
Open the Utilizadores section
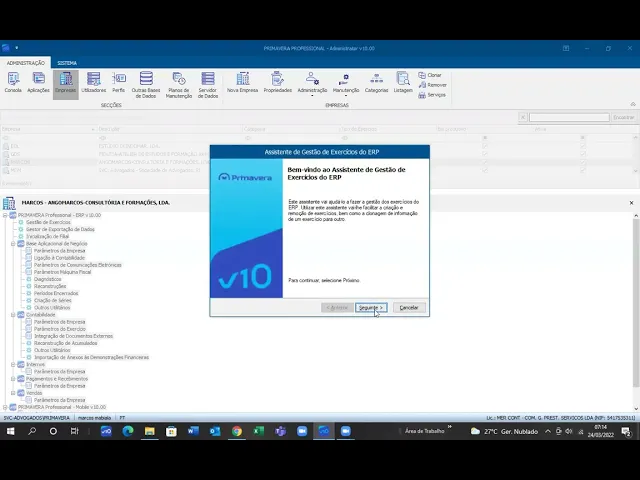point(93,83)
